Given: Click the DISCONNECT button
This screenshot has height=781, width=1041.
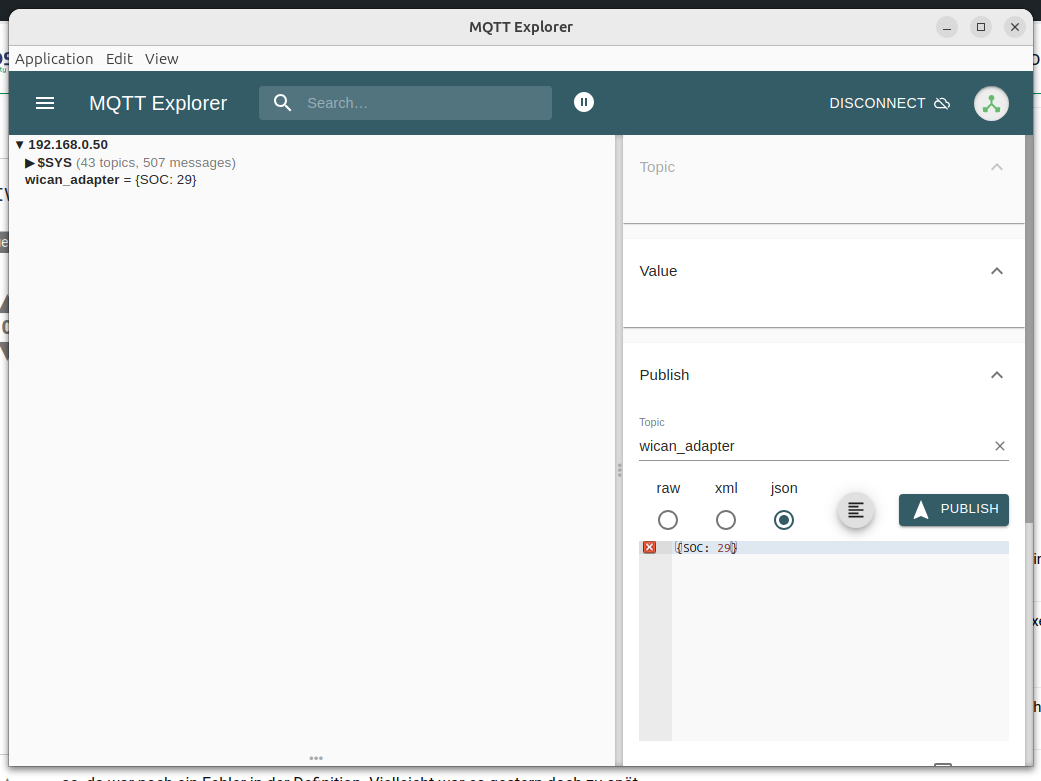Looking at the screenshot, I should coord(890,104).
